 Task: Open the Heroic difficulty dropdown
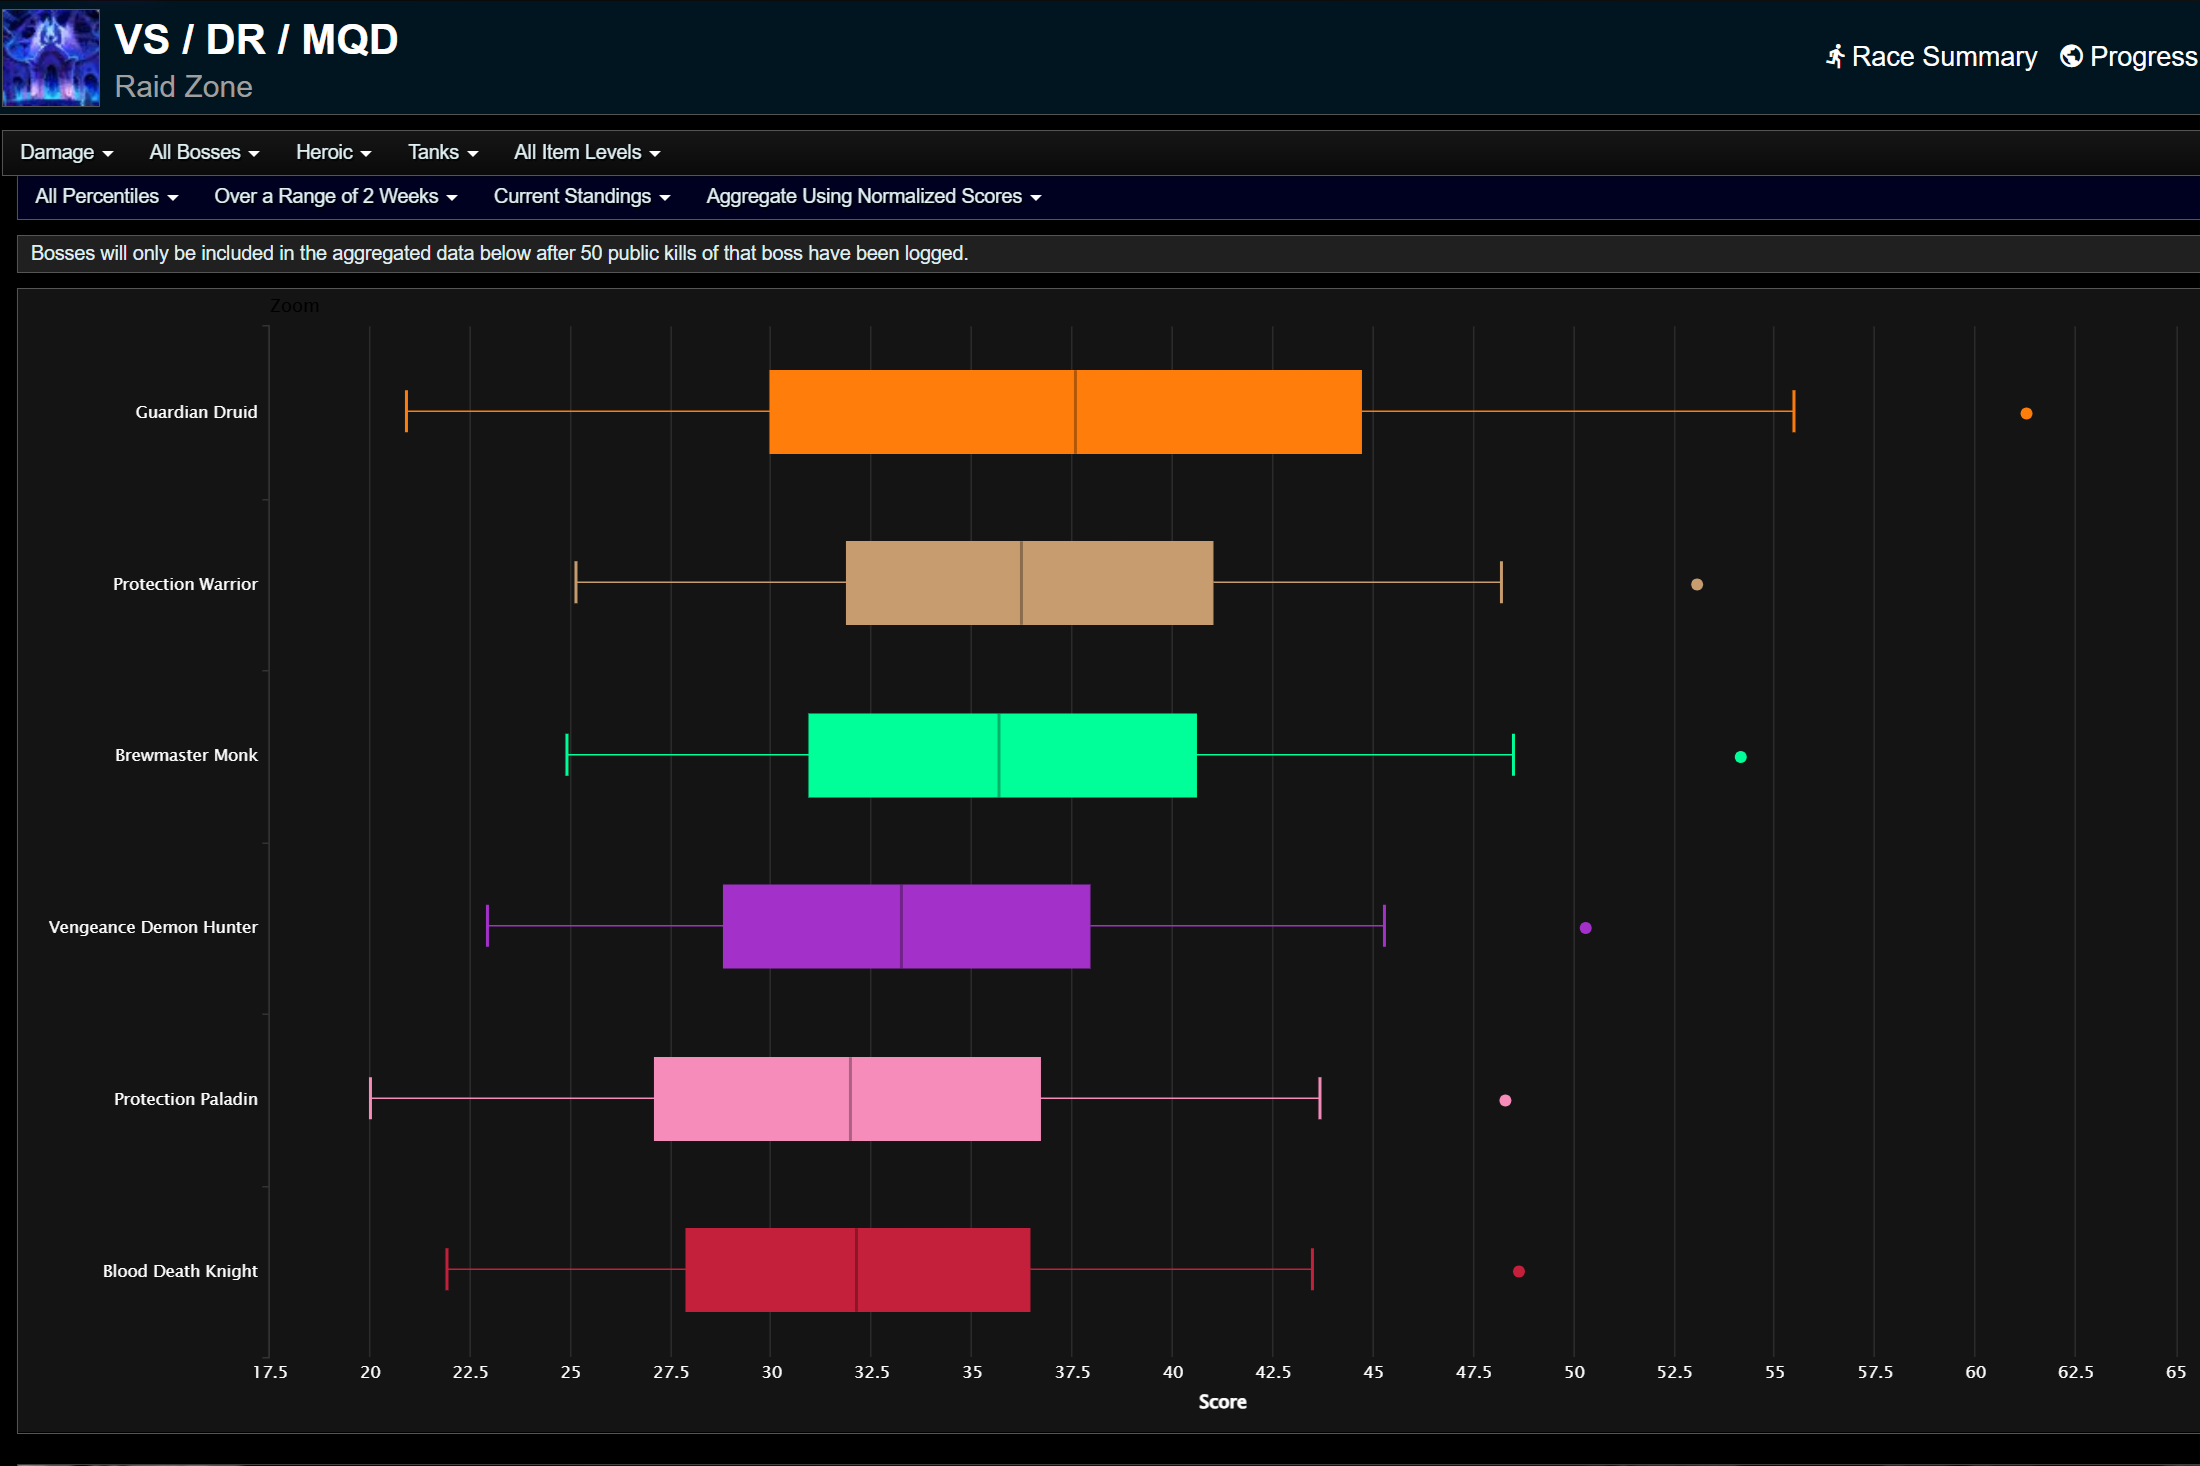333,152
